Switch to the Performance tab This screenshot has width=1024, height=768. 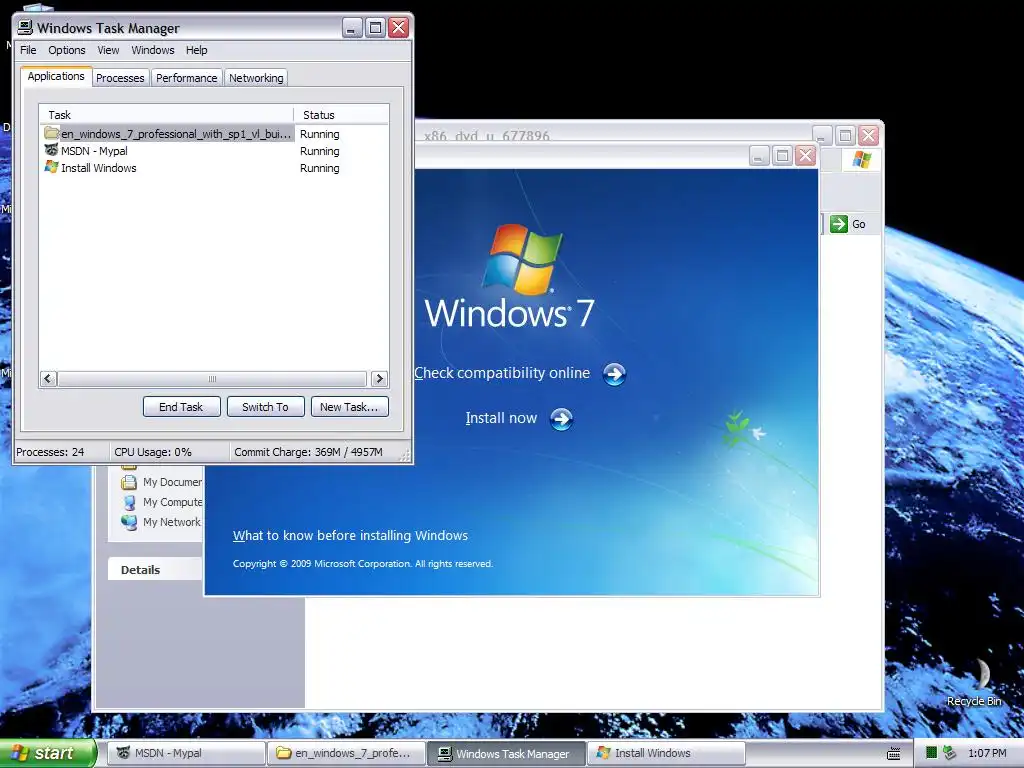point(186,78)
